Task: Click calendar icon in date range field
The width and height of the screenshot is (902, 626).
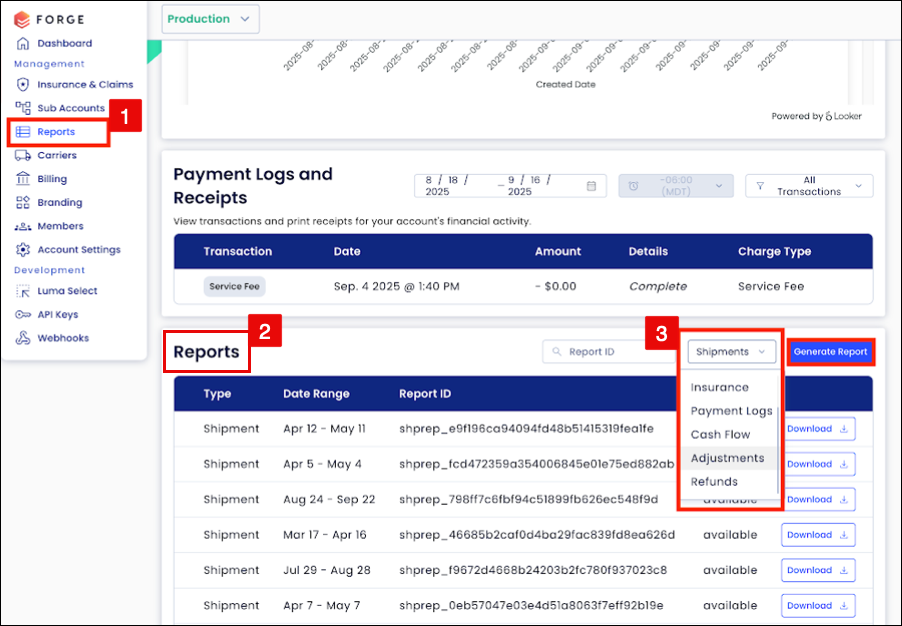Action: click(x=591, y=186)
